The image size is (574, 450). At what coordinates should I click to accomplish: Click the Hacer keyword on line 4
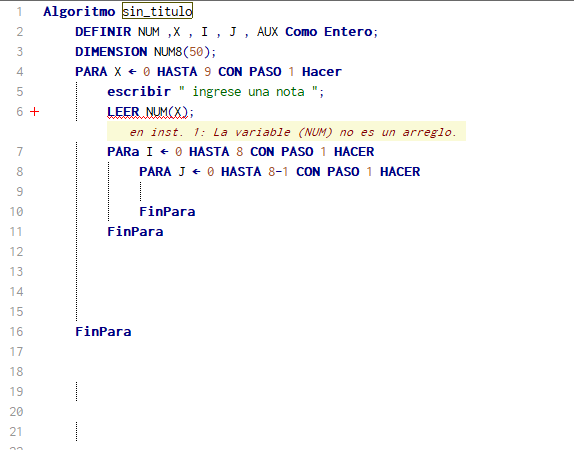(322, 72)
